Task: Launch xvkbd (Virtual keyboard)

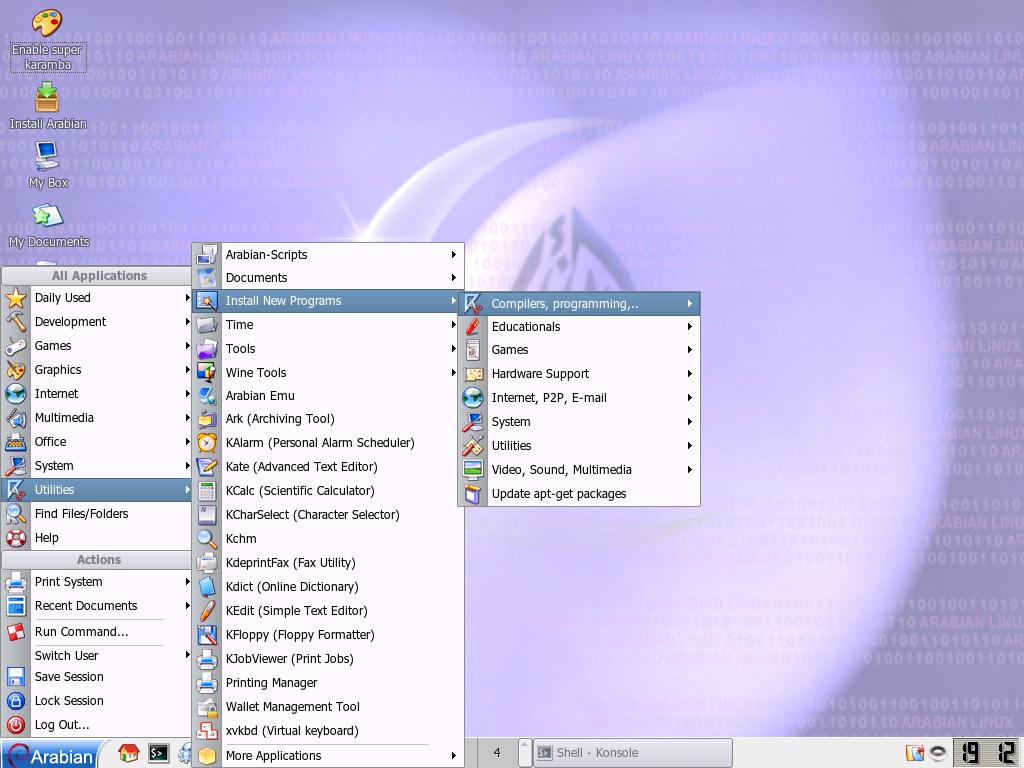Action: point(328,731)
